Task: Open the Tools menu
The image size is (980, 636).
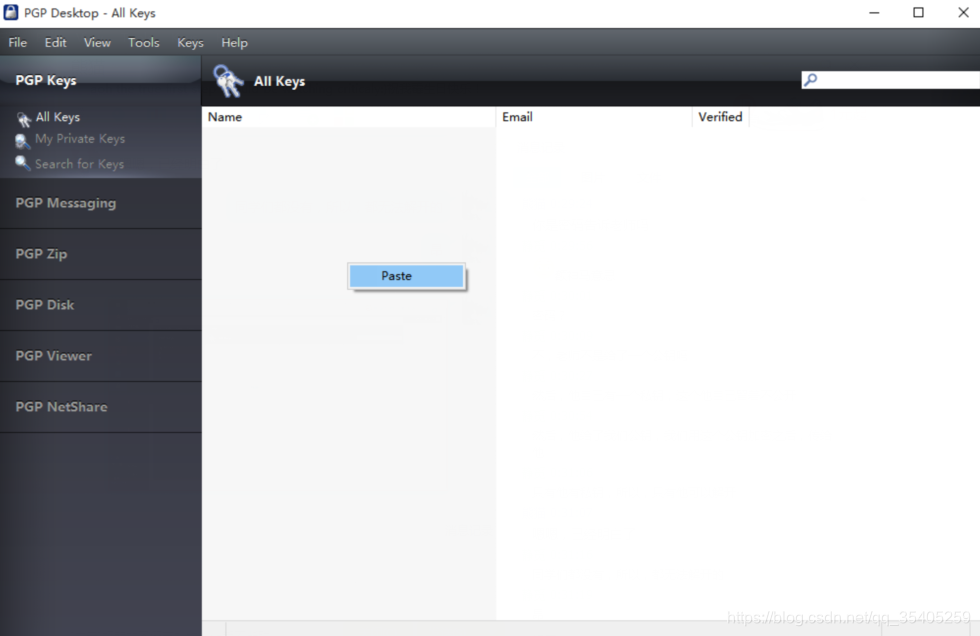Action: [144, 42]
